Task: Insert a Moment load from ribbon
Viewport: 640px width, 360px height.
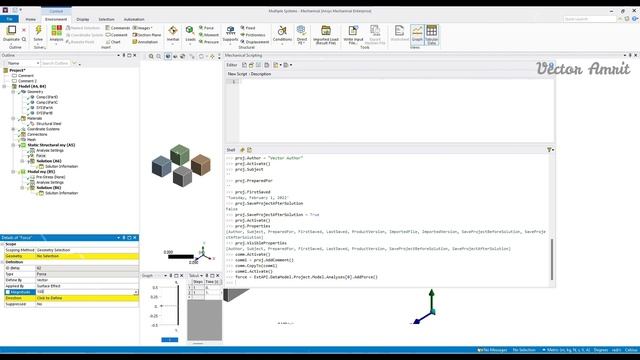Action: tap(209, 35)
